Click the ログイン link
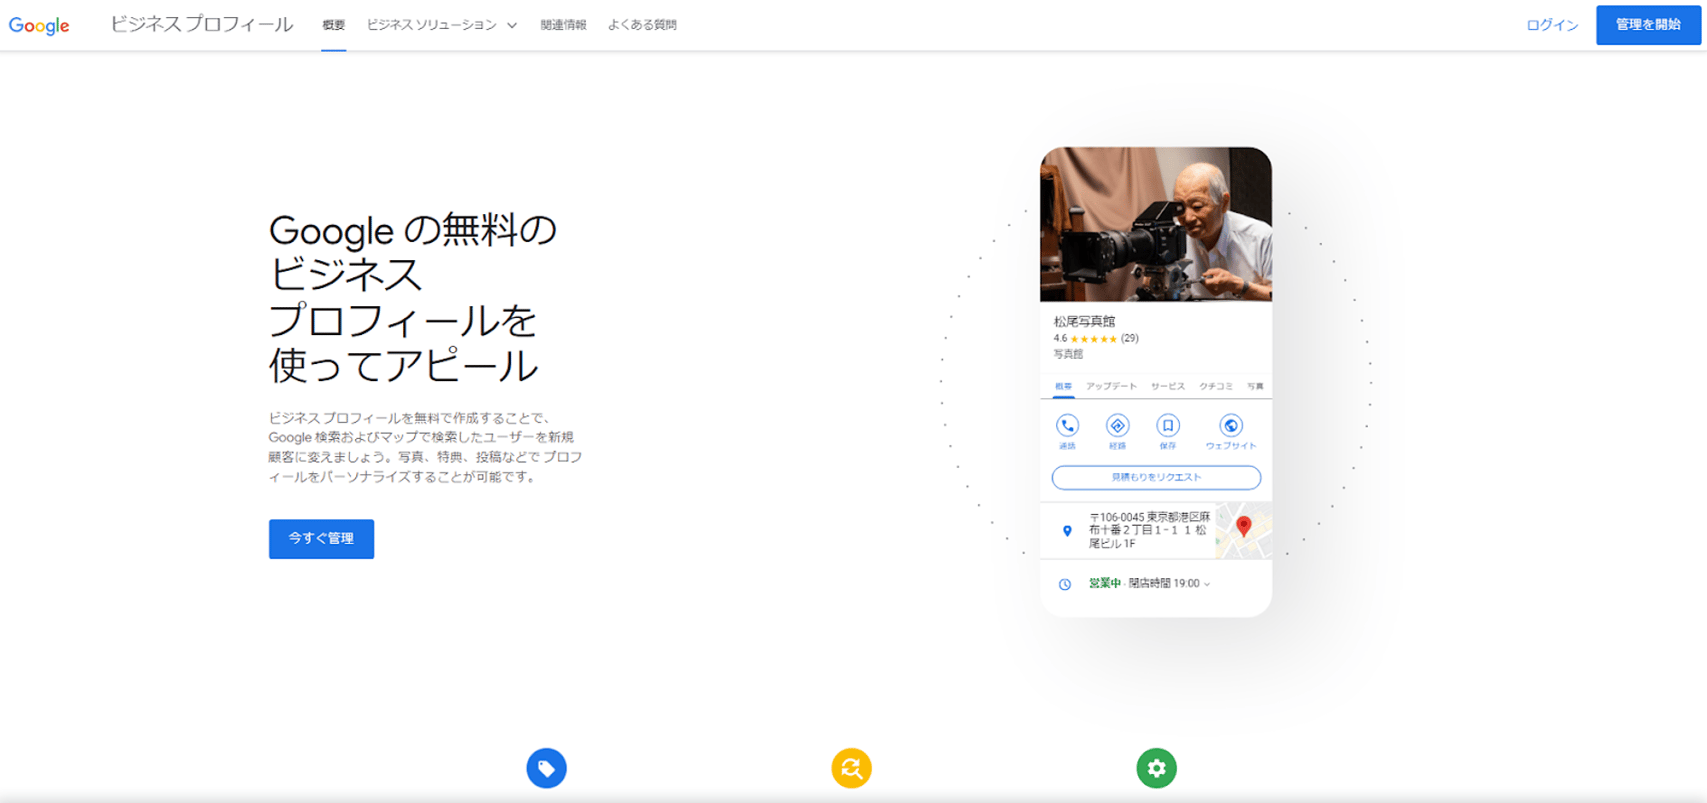 coord(1552,25)
